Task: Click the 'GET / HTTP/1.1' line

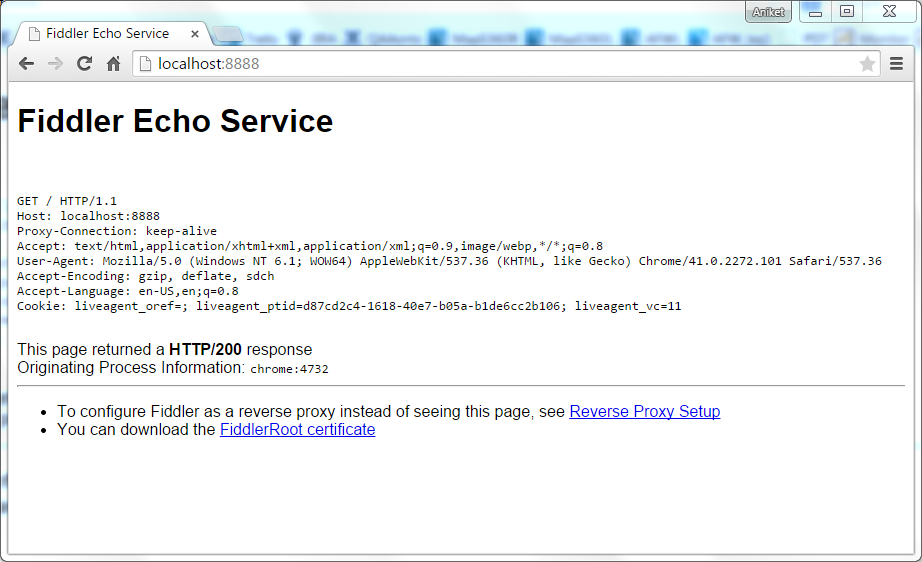Action: [x=66, y=201]
